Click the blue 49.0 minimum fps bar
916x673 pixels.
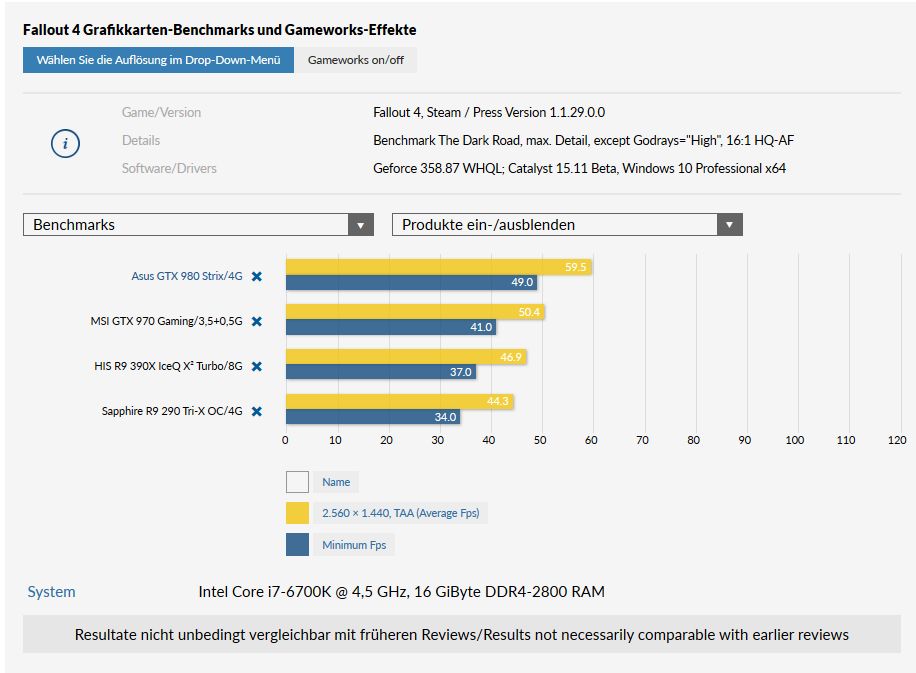(411, 282)
